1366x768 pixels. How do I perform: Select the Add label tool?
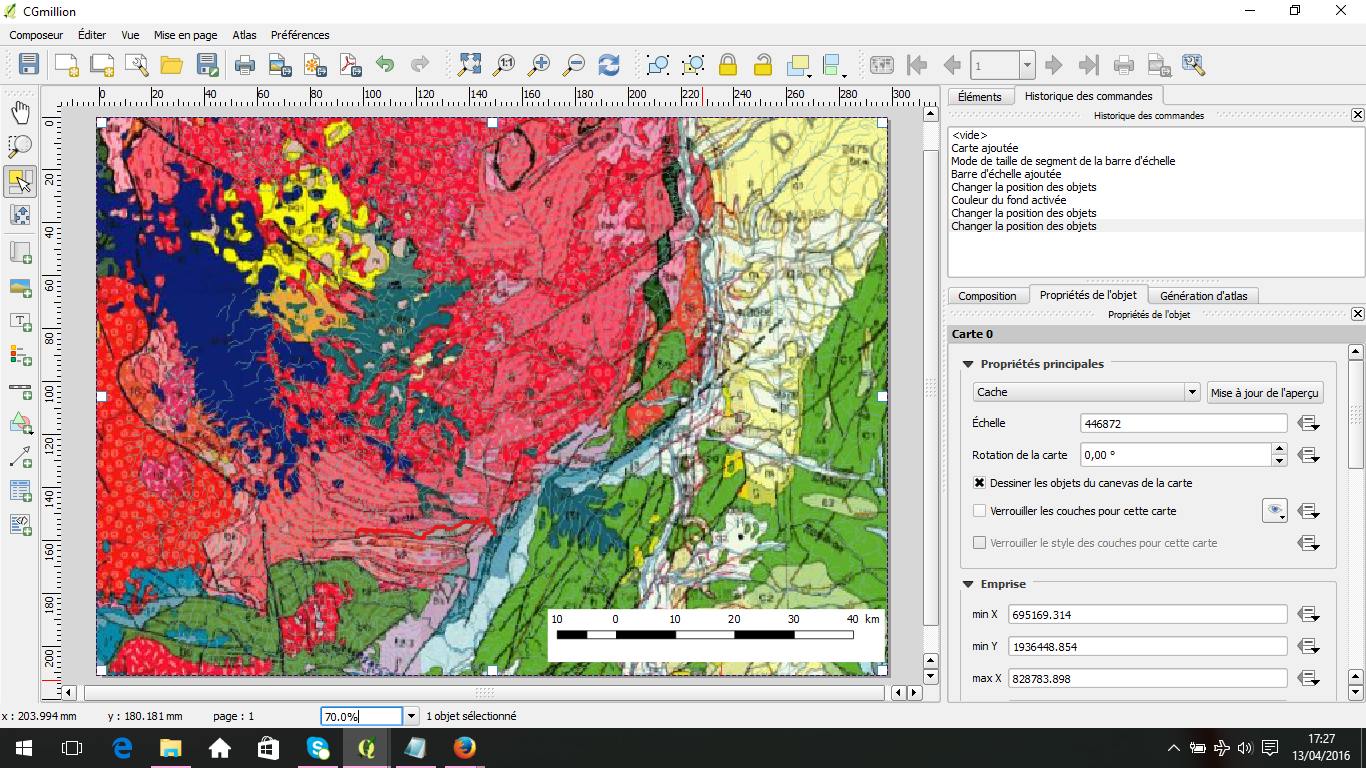20,322
